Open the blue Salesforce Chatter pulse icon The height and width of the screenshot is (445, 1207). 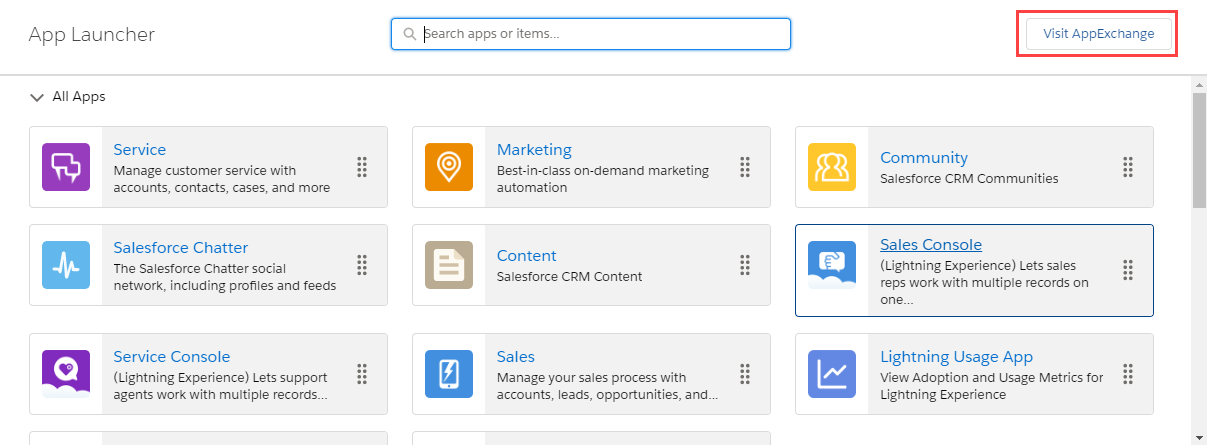click(x=66, y=265)
